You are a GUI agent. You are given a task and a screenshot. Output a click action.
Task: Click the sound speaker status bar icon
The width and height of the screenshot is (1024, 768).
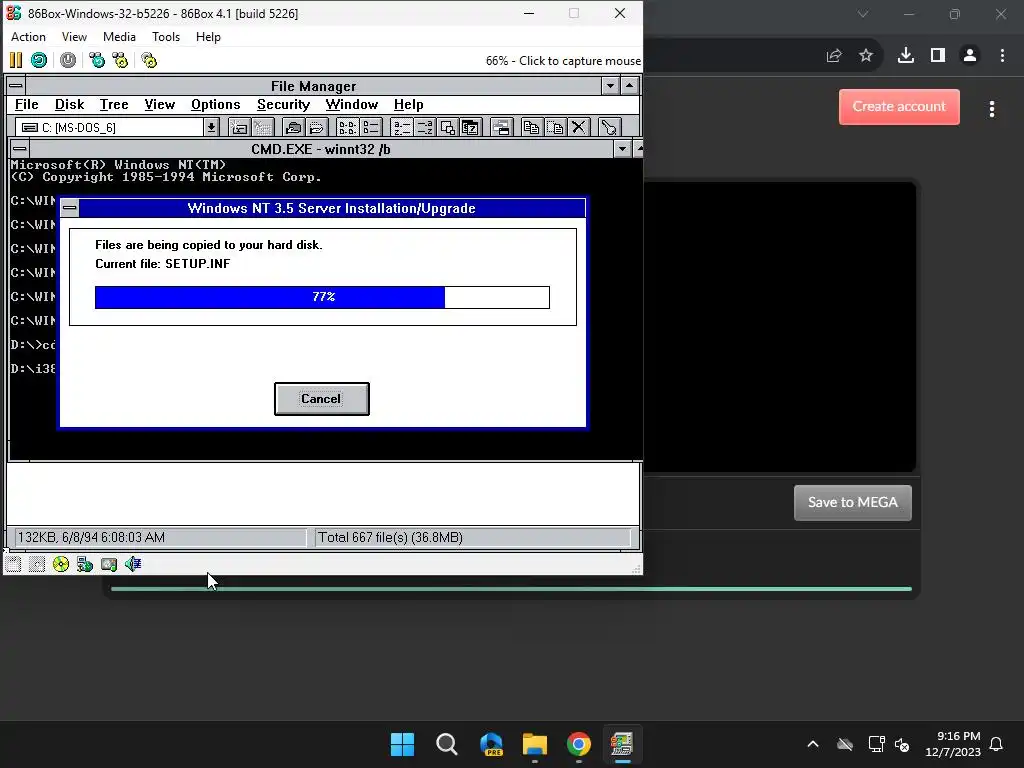click(133, 564)
